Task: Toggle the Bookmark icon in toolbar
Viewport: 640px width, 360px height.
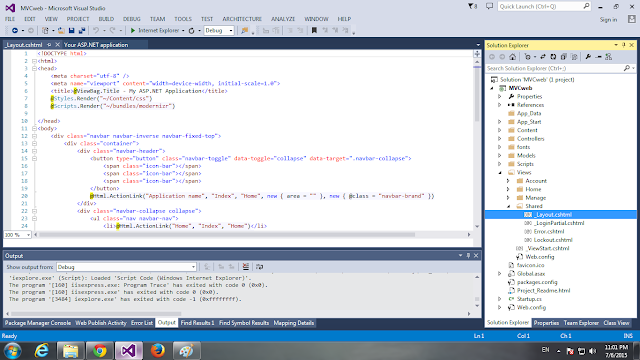Action: click(314, 31)
